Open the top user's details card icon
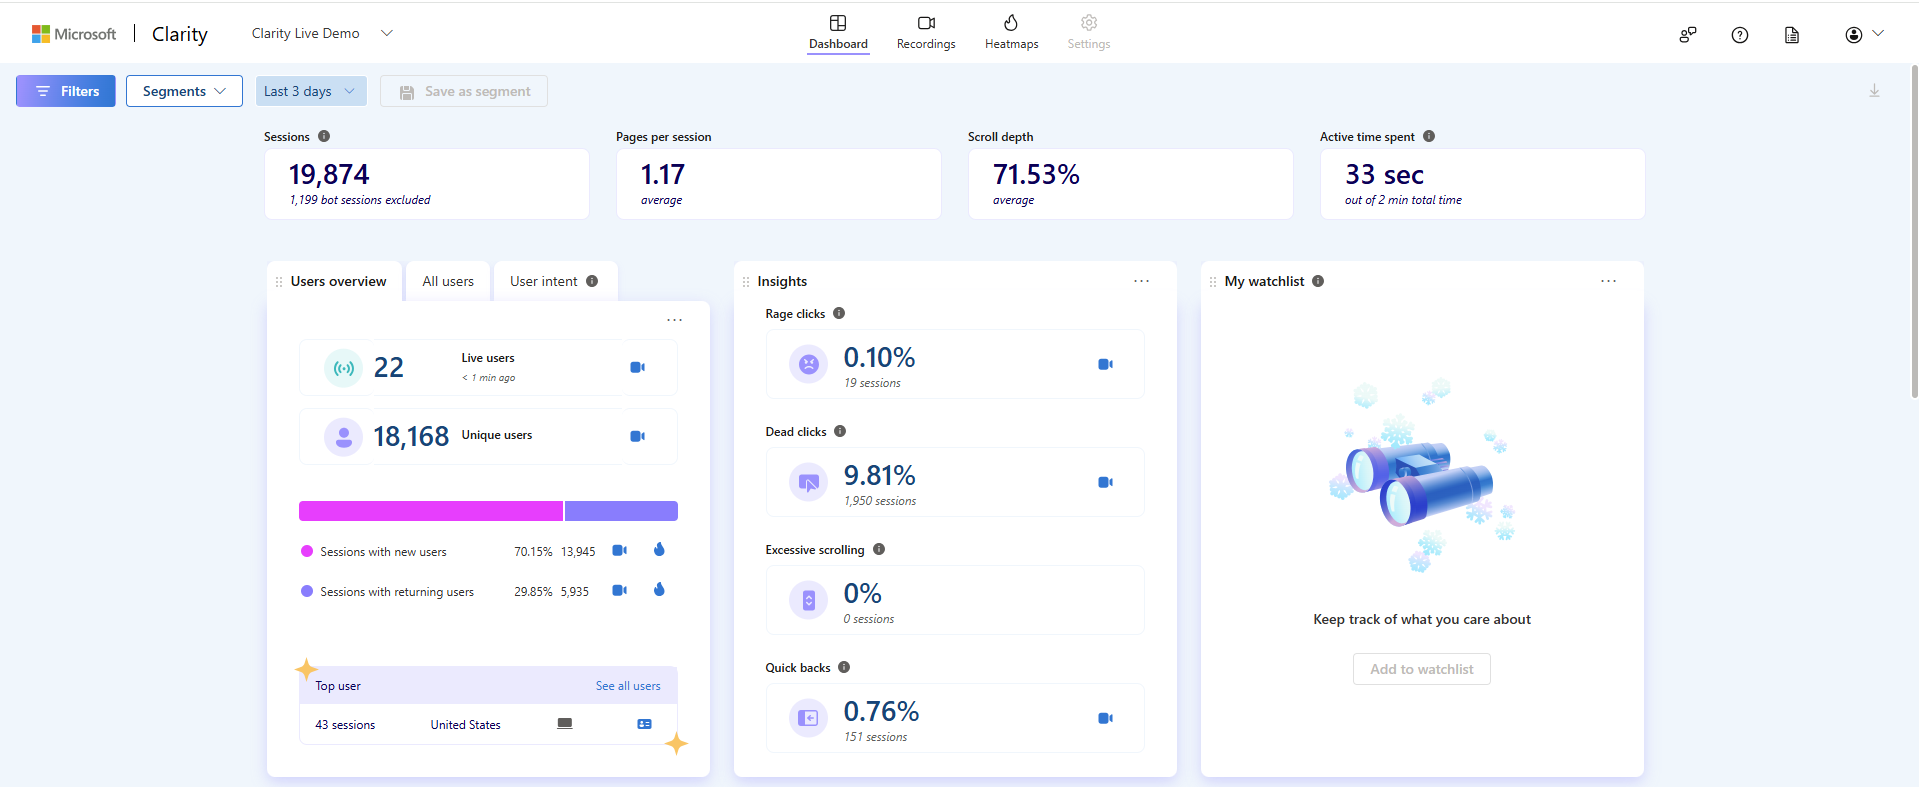Screen dimensions: 1919x787 click(x=644, y=724)
